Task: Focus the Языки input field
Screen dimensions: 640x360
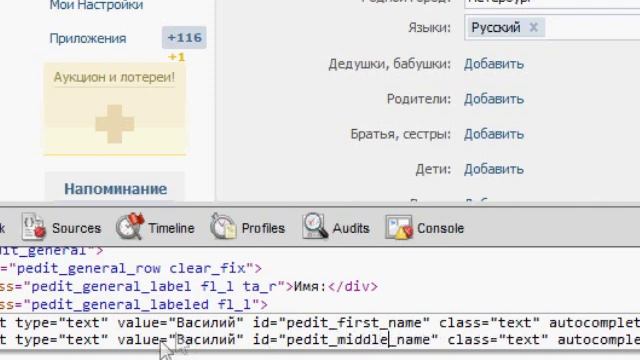Action: point(552,27)
